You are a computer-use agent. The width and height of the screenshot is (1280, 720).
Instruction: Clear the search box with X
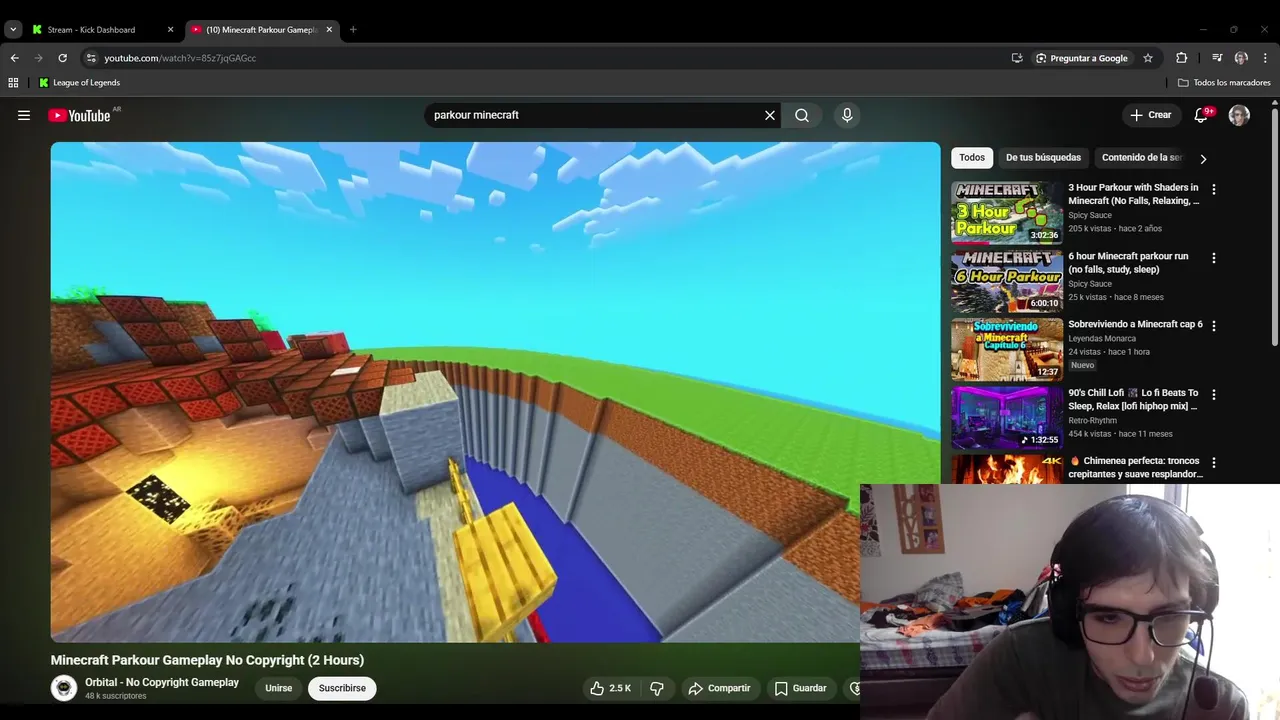[x=770, y=115]
